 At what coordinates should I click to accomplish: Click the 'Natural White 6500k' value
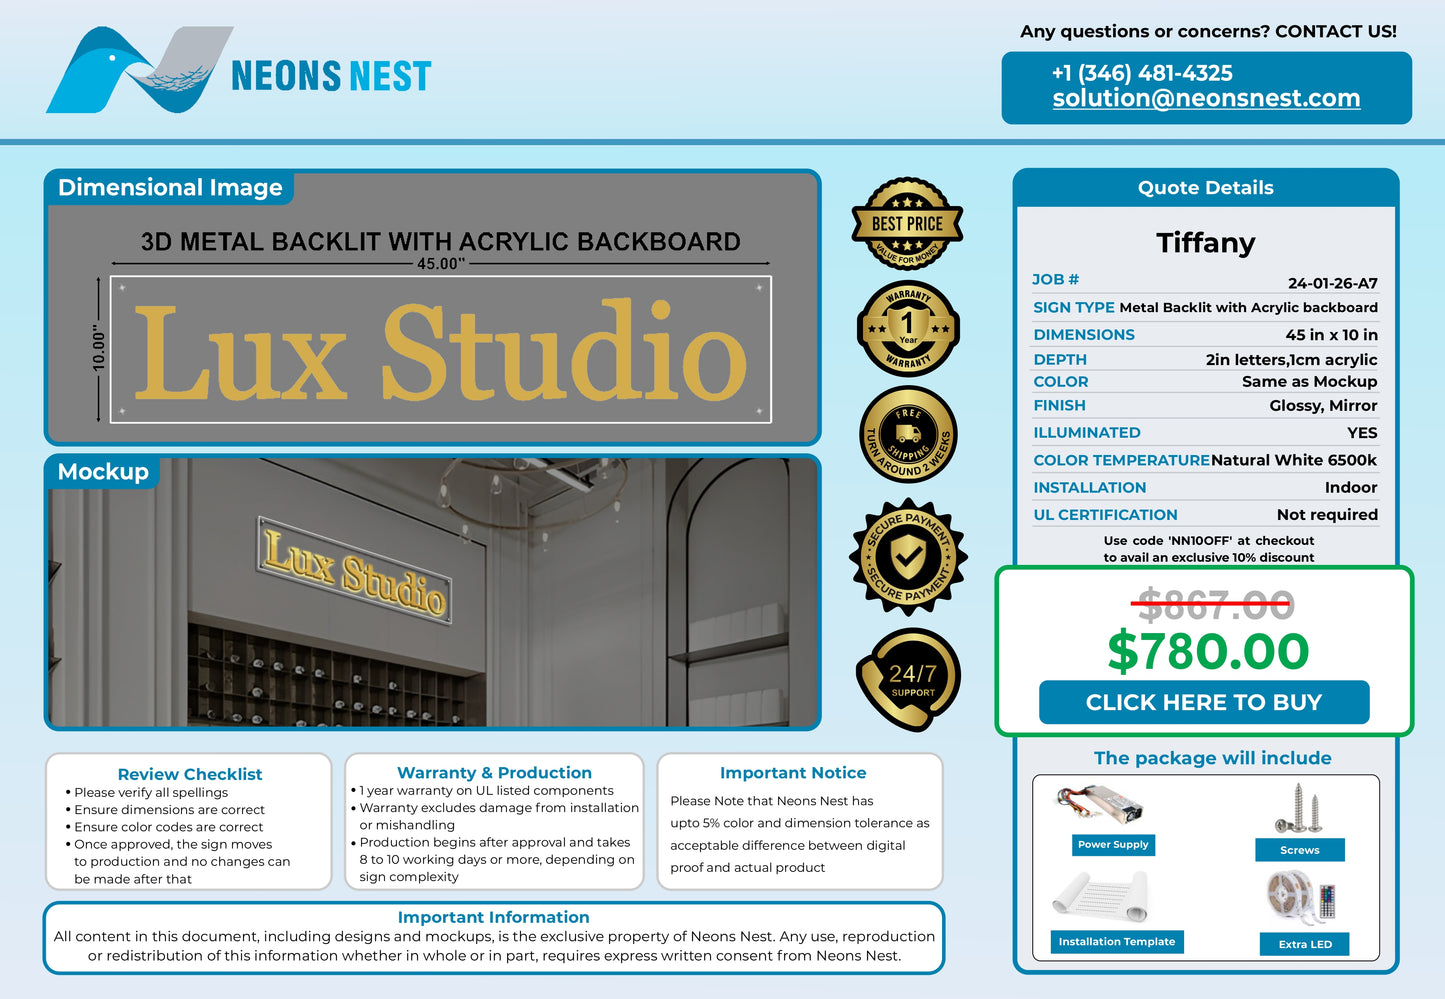(1294, 460)
